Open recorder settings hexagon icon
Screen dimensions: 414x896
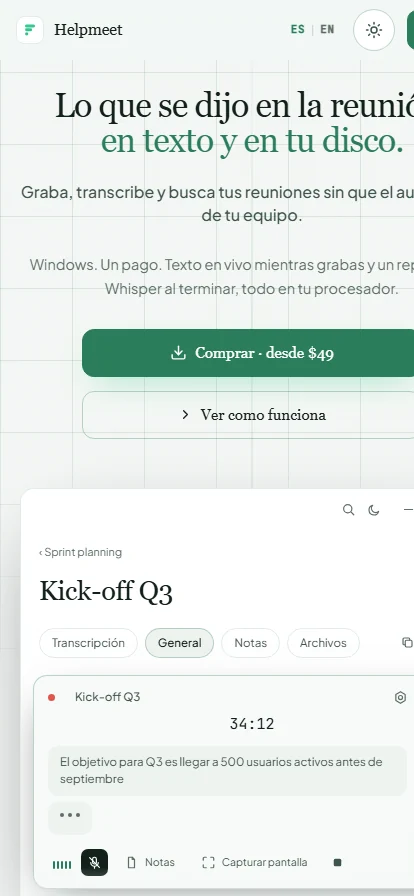pyautogui.click(x=400, y=697)
